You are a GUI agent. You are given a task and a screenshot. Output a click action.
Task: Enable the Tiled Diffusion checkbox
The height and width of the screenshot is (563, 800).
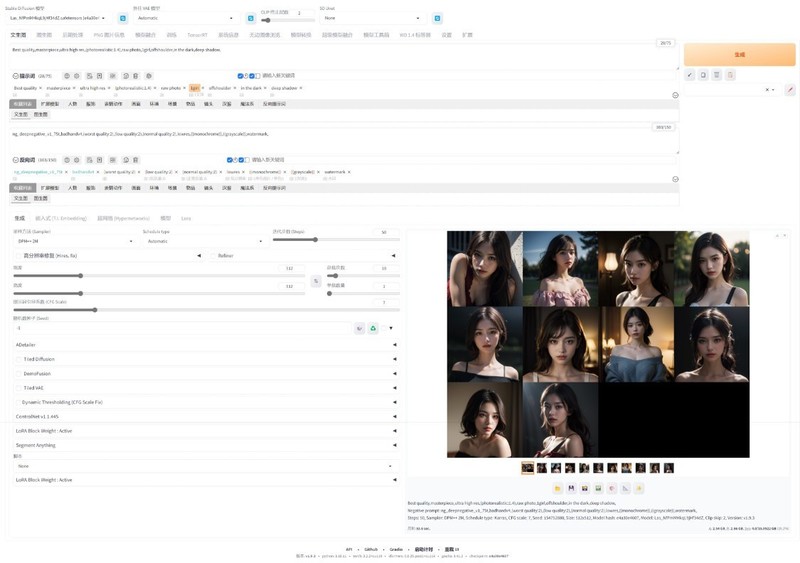(x=18, y=358)
